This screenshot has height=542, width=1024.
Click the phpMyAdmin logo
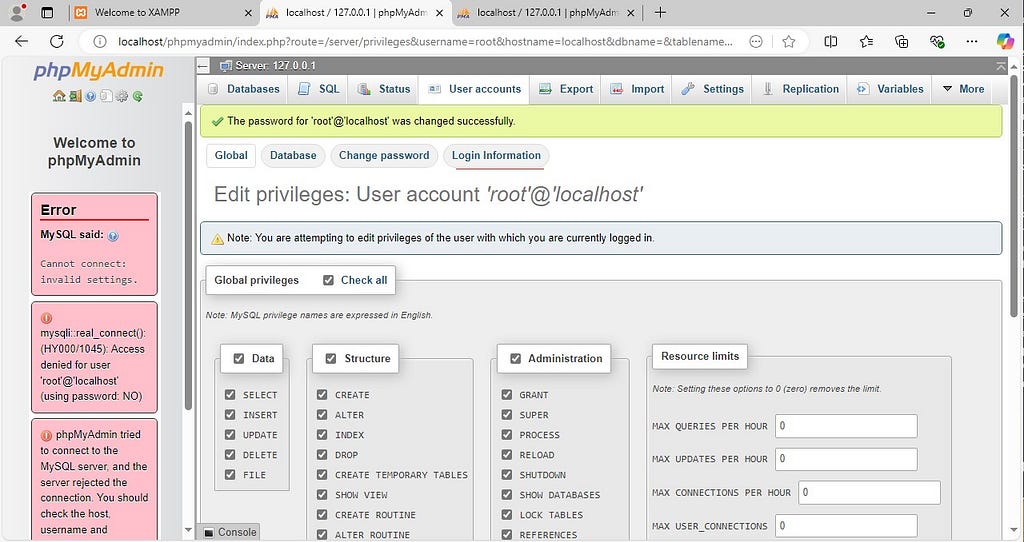tap(99, 70)
